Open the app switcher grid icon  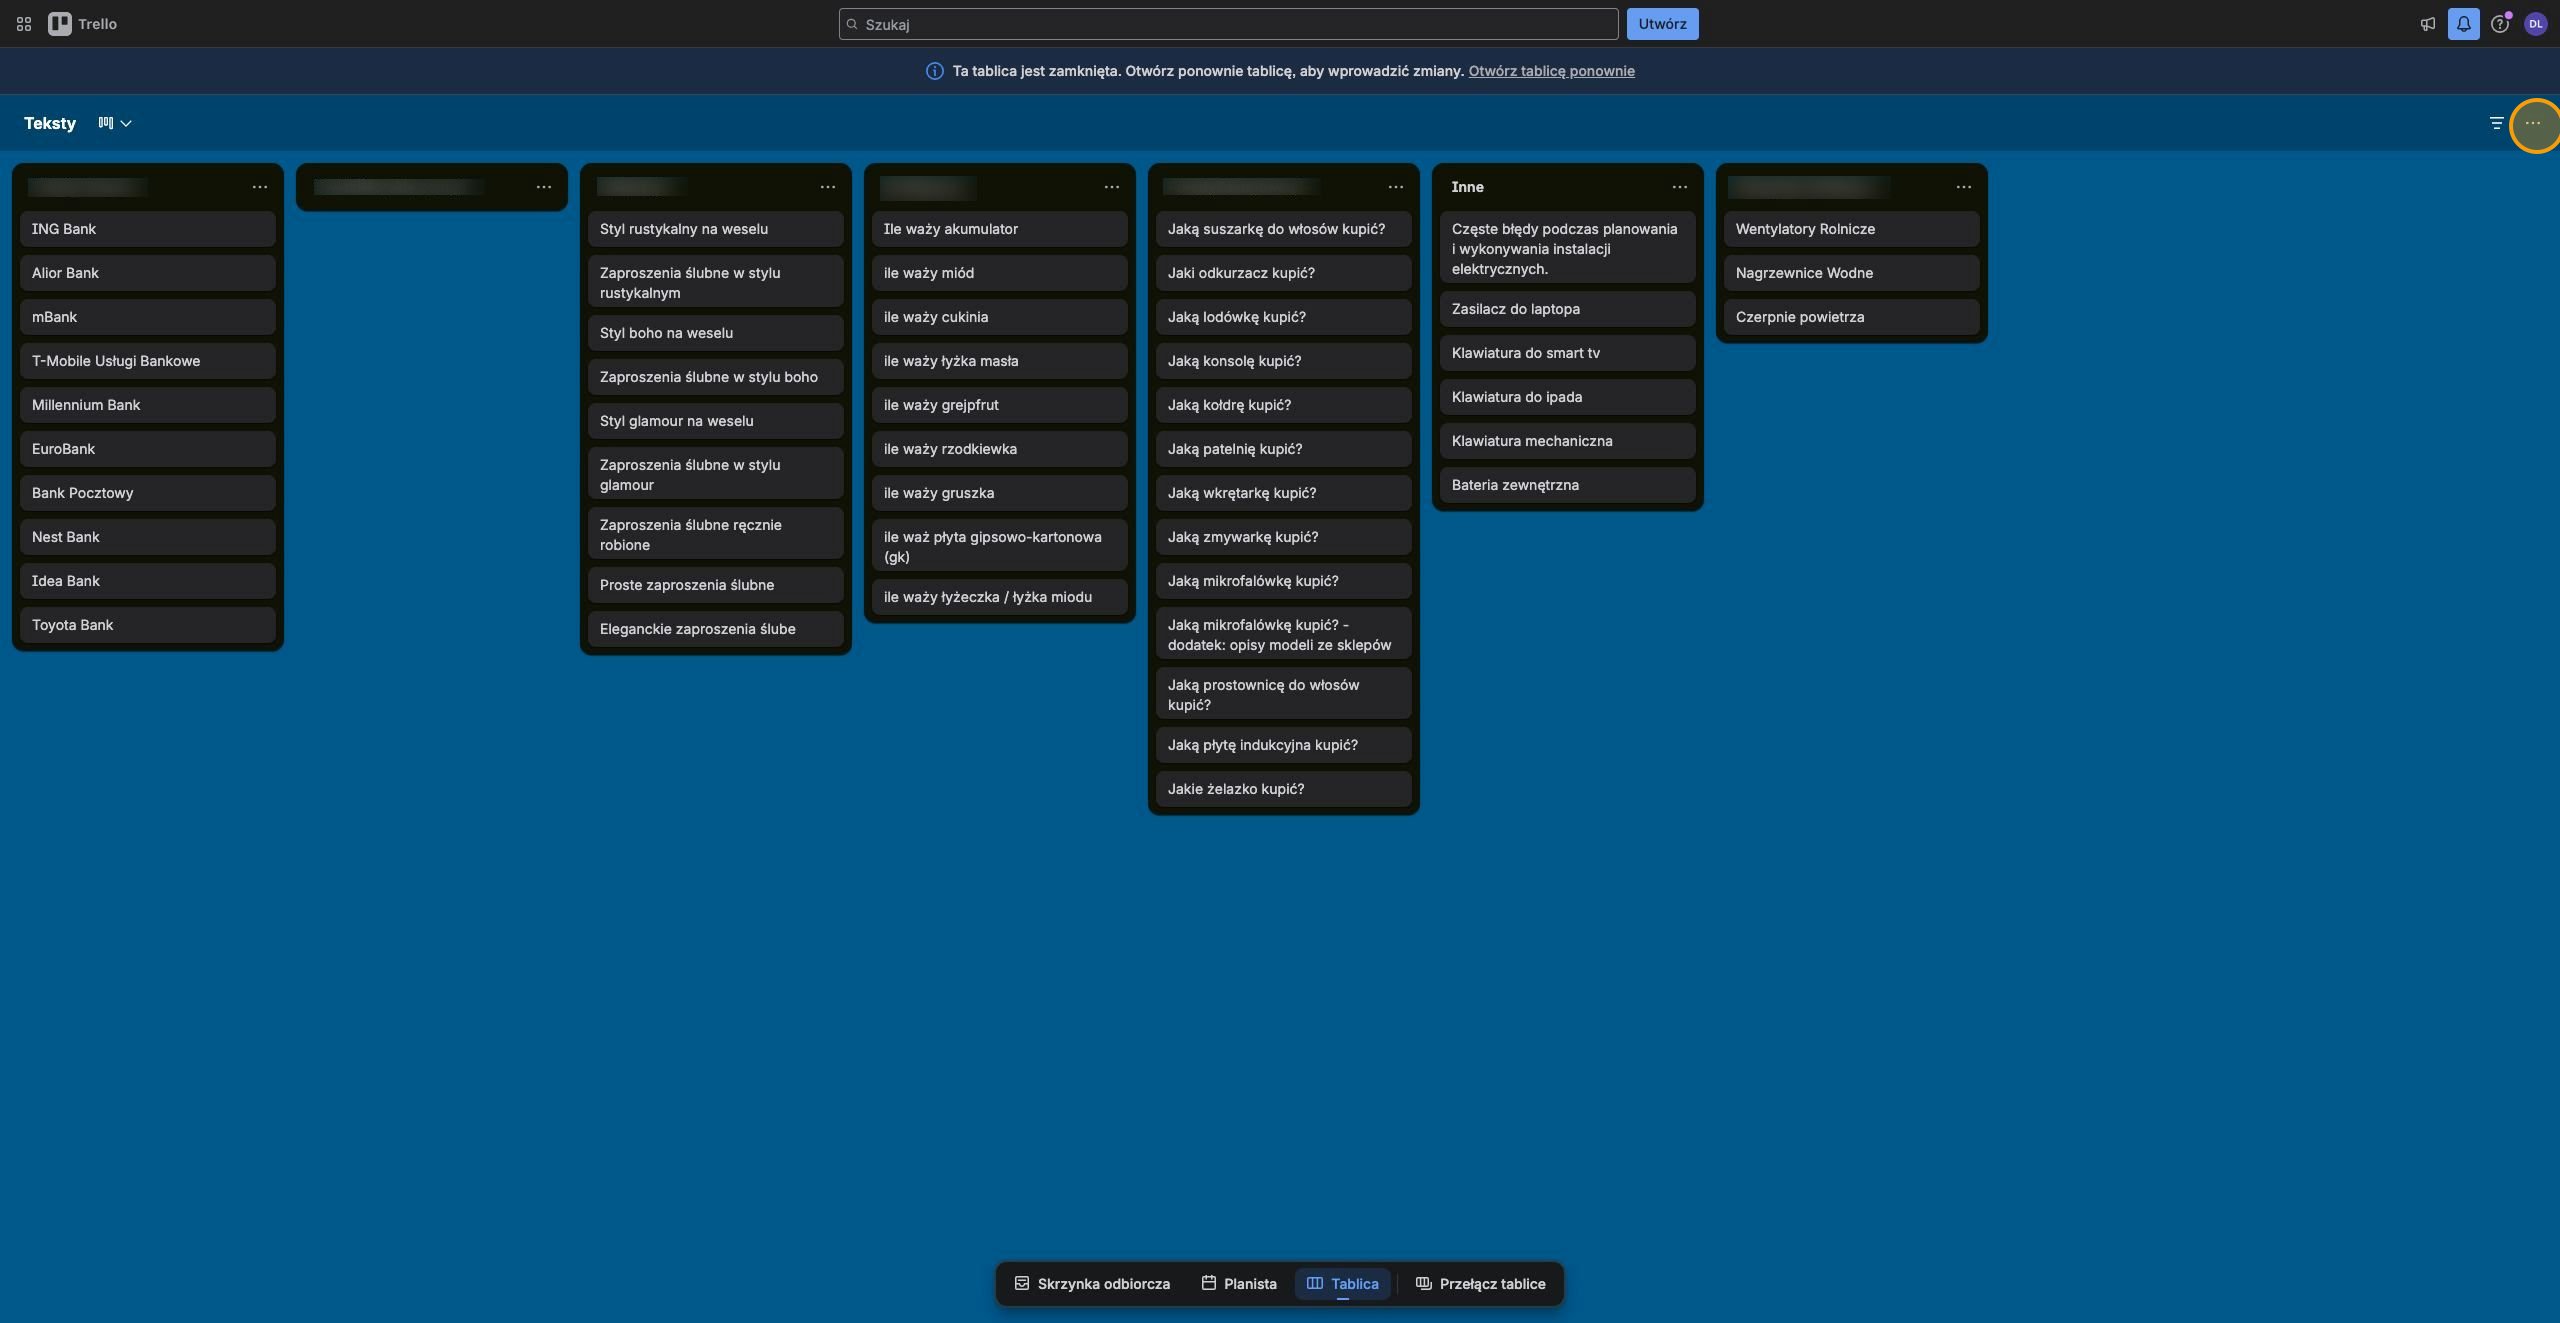coord(24,24)
